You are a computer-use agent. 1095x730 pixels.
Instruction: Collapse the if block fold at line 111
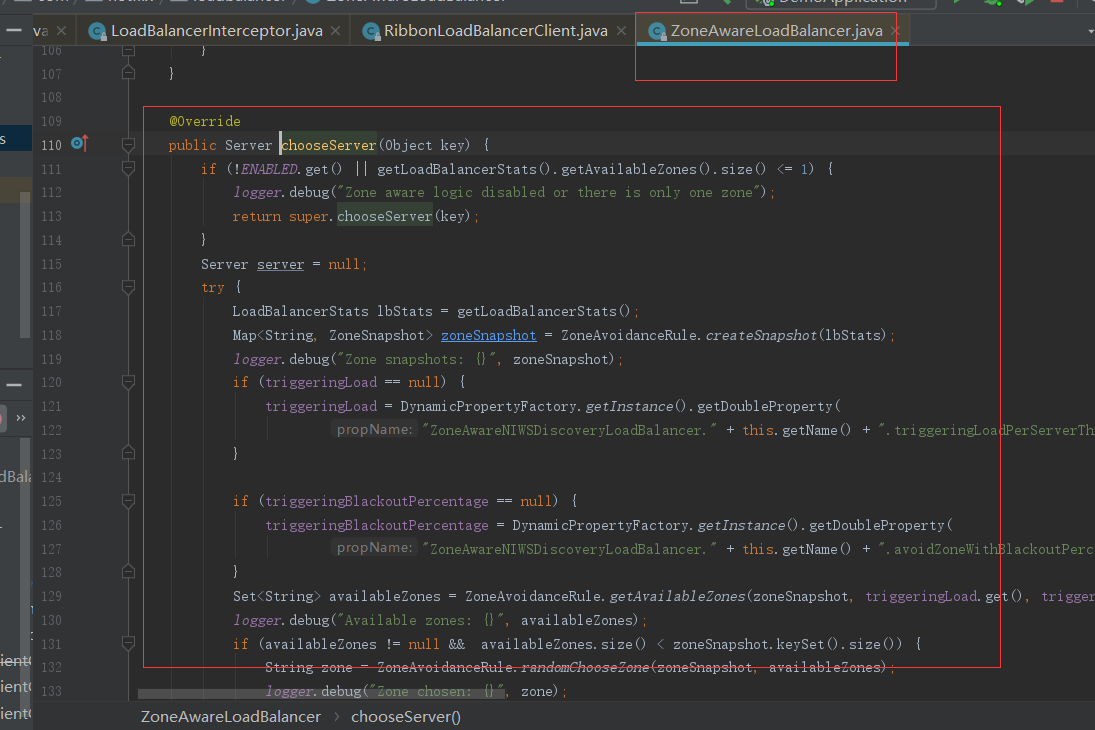click(128, 168)
